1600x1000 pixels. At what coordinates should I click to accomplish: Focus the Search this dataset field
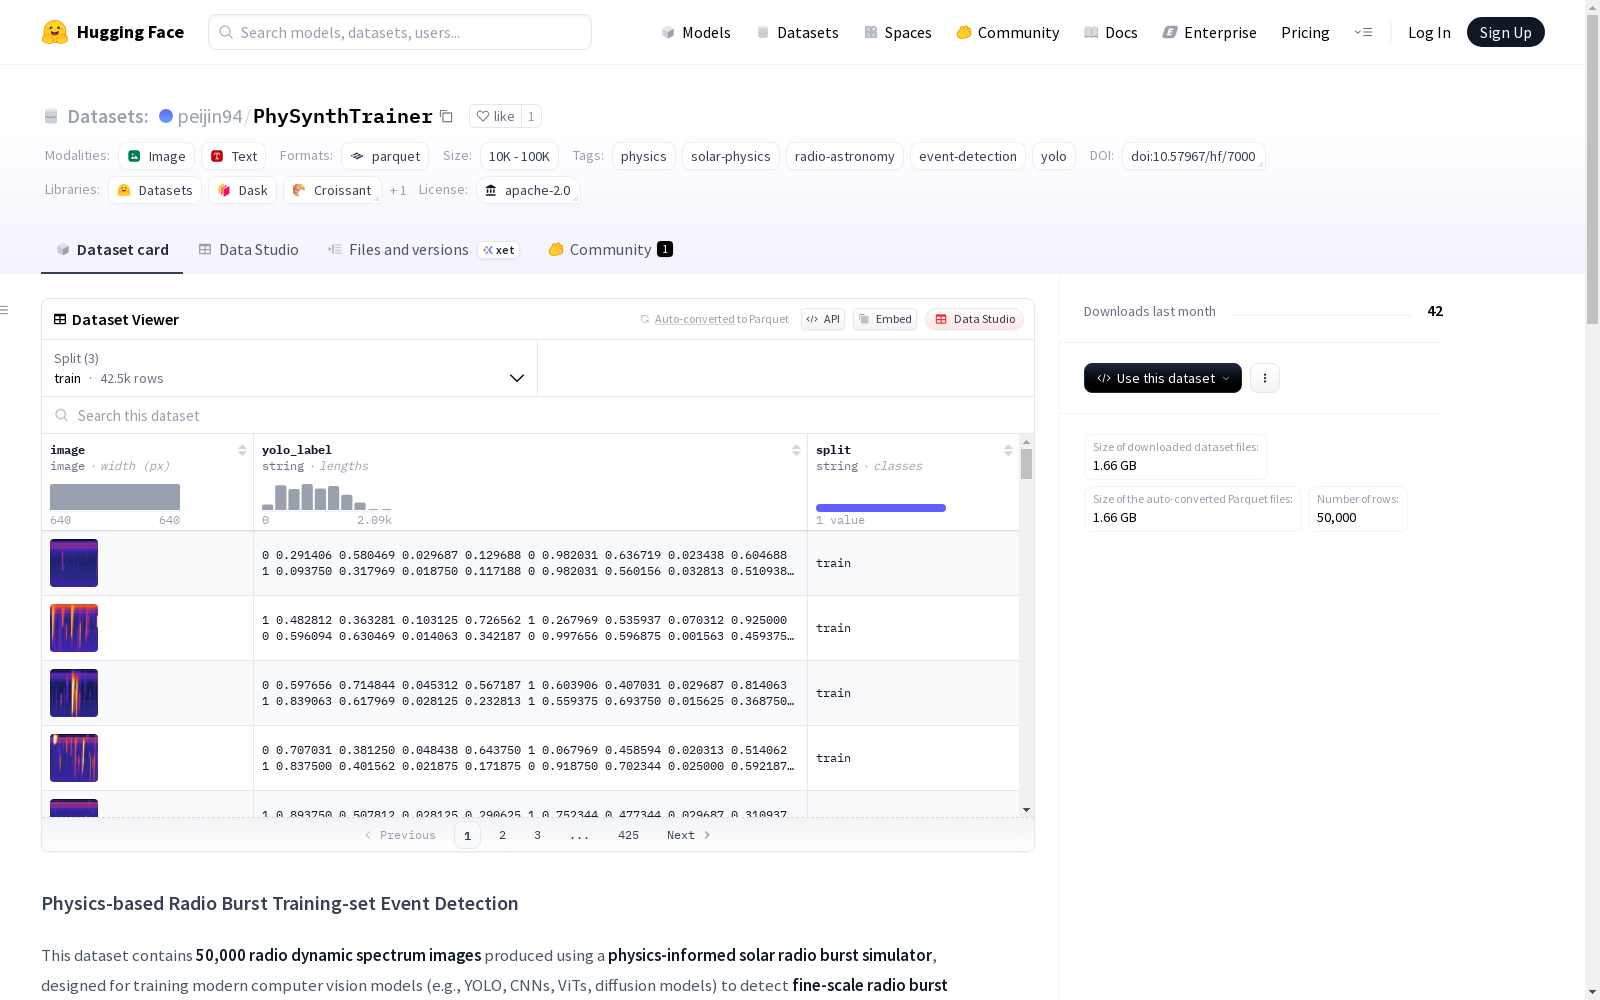pos(538,415)
